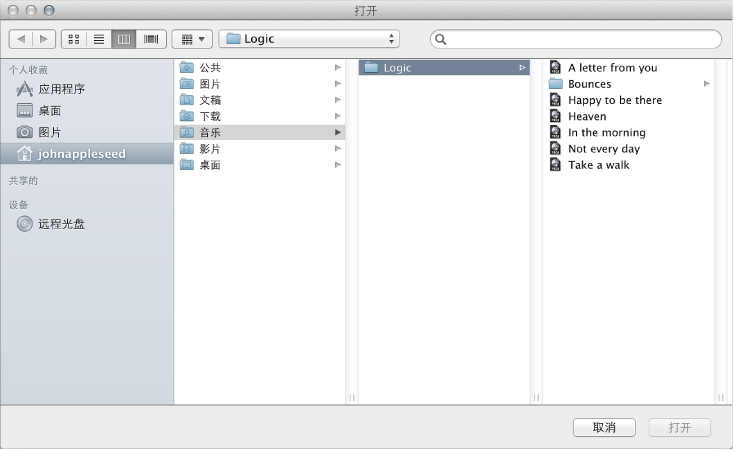The height and width of the screenshot is (450, 734).
Task: Go forward with the right arrow button
Action: pyautogui.click(x=44, y=39)
